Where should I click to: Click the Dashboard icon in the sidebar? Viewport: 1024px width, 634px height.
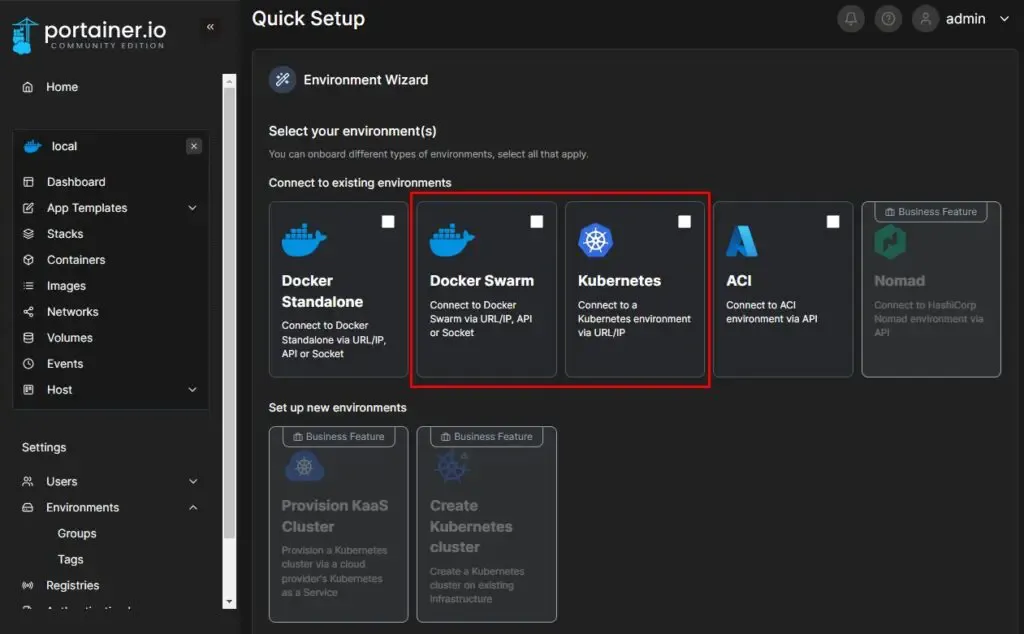tap(28, 182)
